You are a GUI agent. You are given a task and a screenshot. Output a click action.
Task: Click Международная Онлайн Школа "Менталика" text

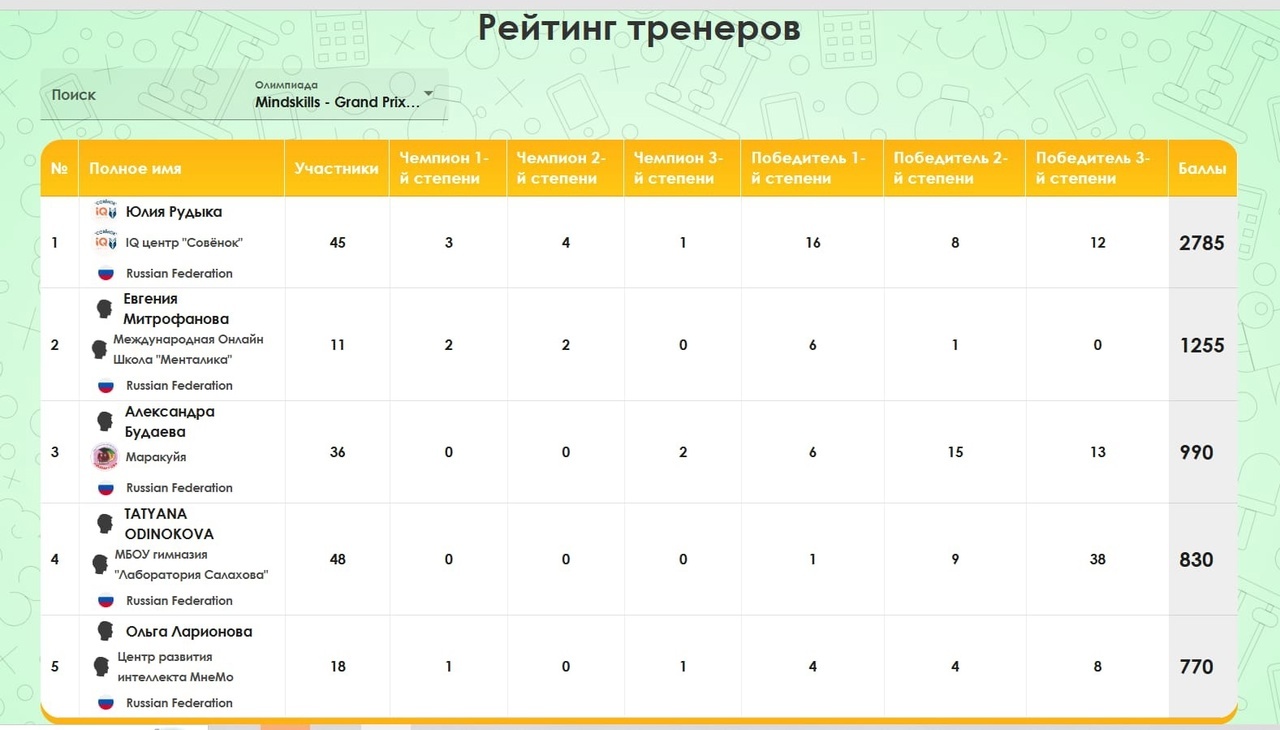[x=188, y=350]
